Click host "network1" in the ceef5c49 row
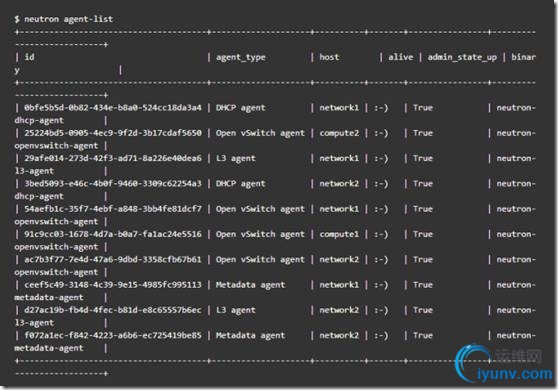This screenshot has height=390, width=558. (x=339, y=285)
